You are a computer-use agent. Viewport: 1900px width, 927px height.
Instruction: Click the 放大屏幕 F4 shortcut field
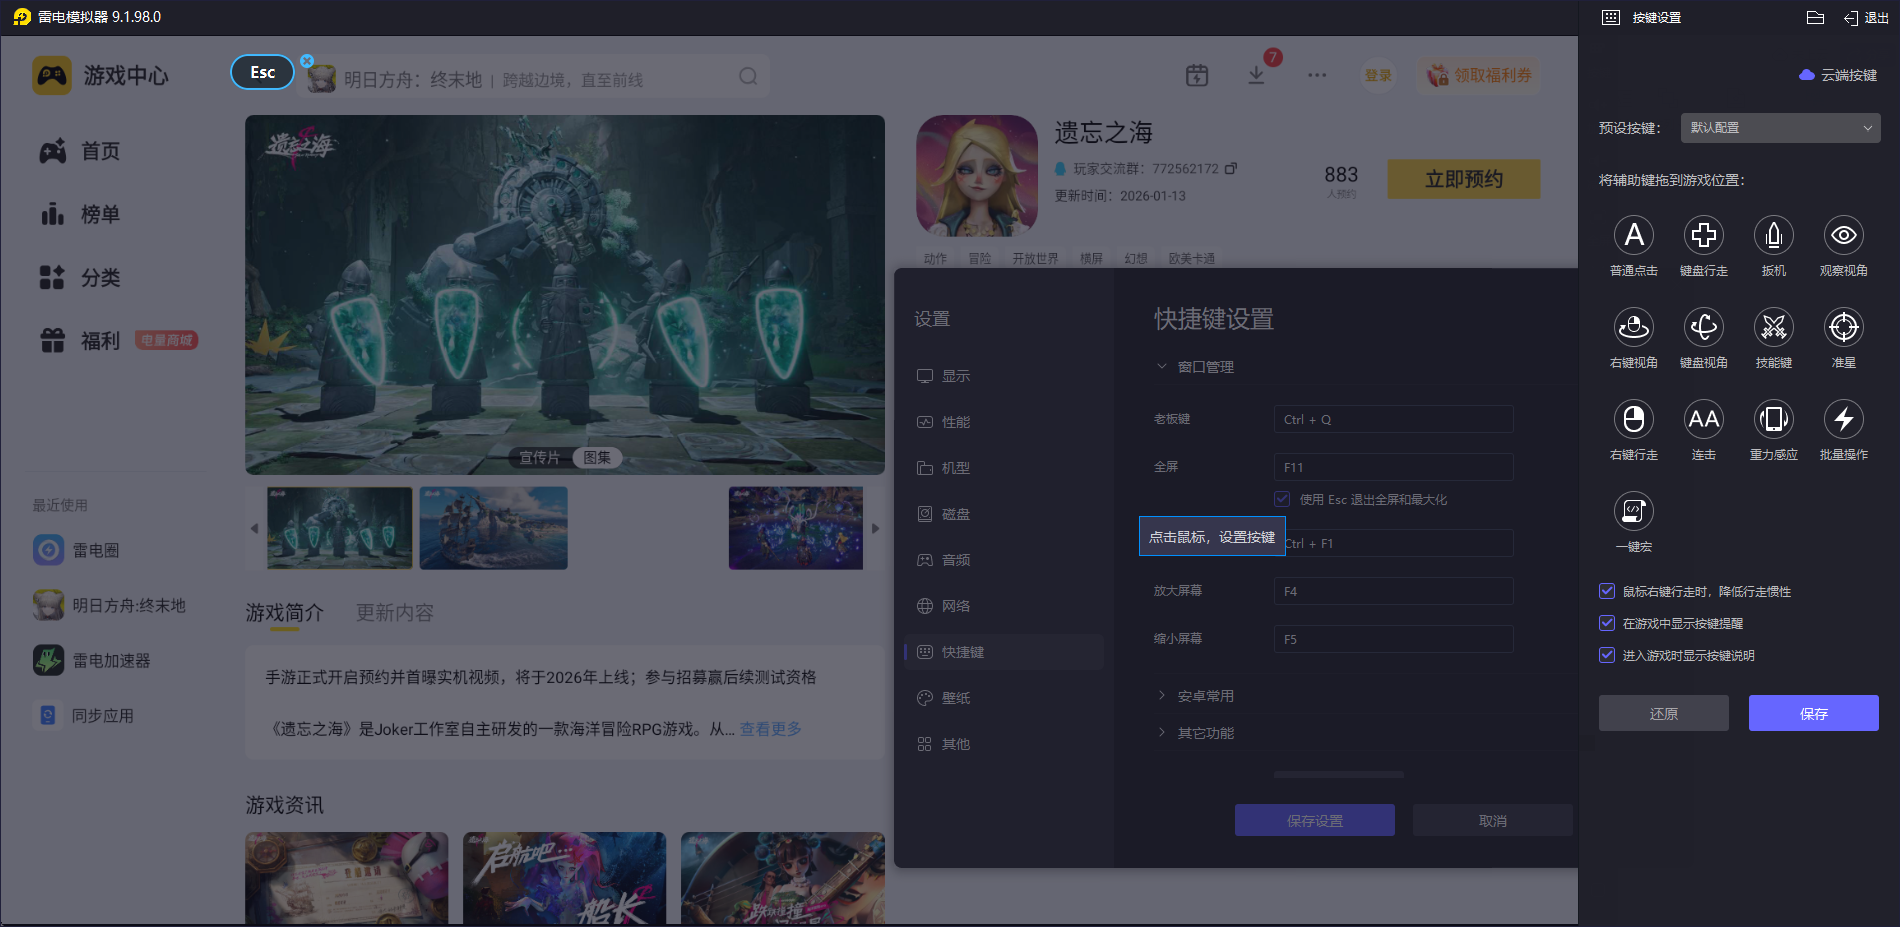[1393, 591]
